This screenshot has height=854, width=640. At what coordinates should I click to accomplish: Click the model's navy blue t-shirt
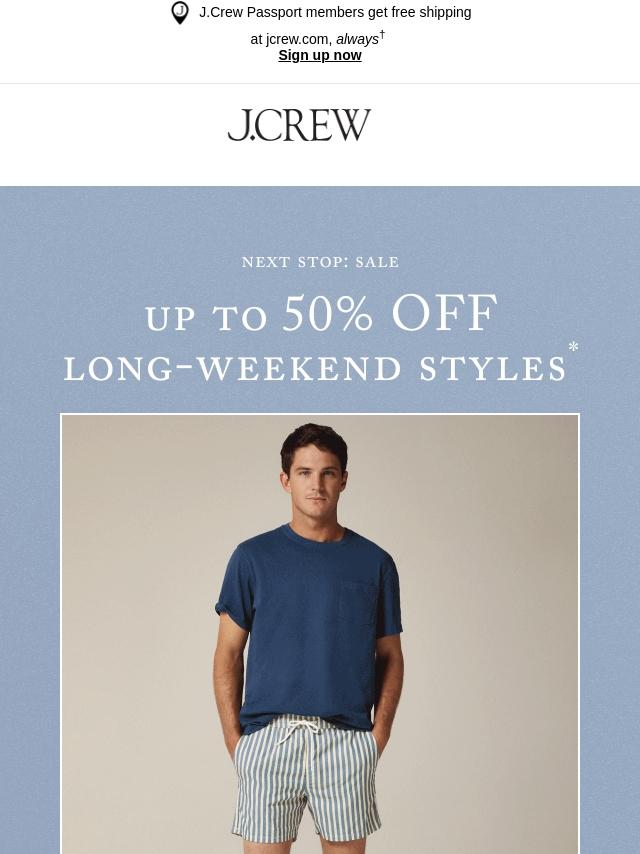tap(309, 626)
